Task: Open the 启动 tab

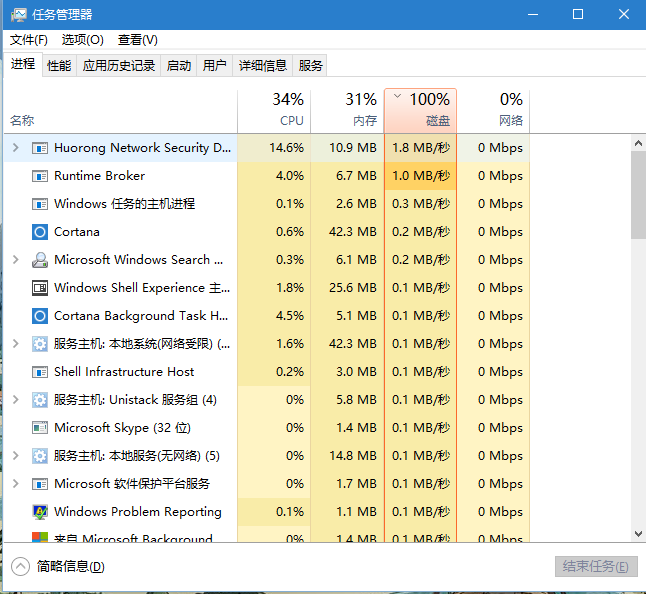Action: pyautogui.click(x=179, y=66)
